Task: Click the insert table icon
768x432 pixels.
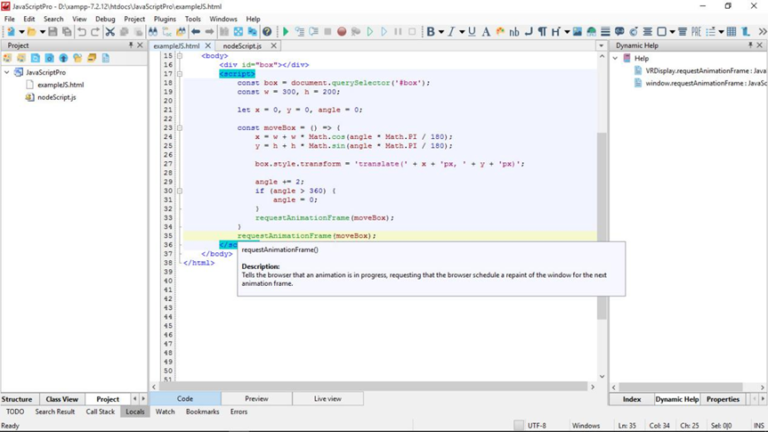Action: pos(731,32)
